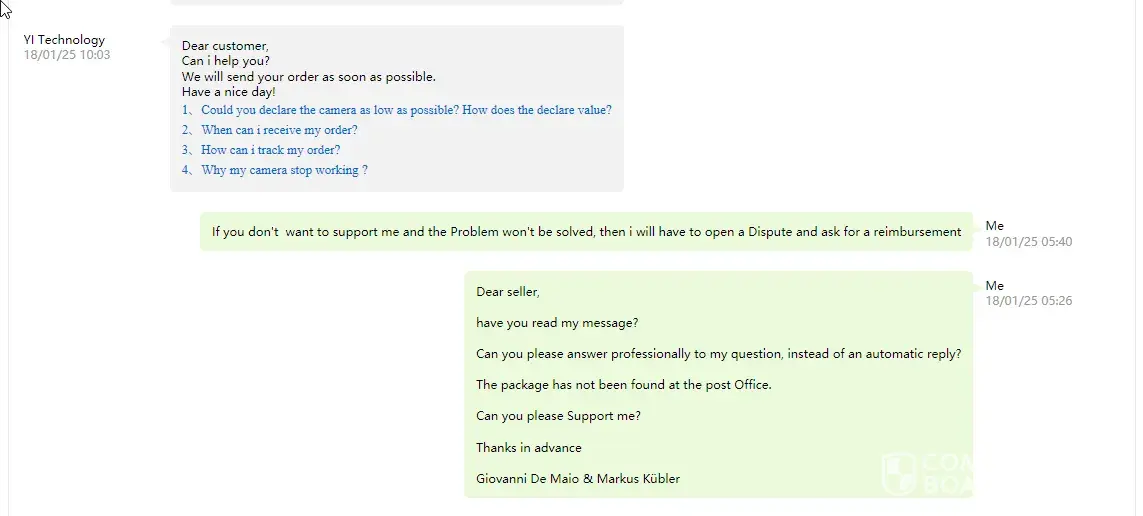1143x516 pixels.
Task: Open the "Why my camera stop working ?" link
Action: click(x=284, y=171)
